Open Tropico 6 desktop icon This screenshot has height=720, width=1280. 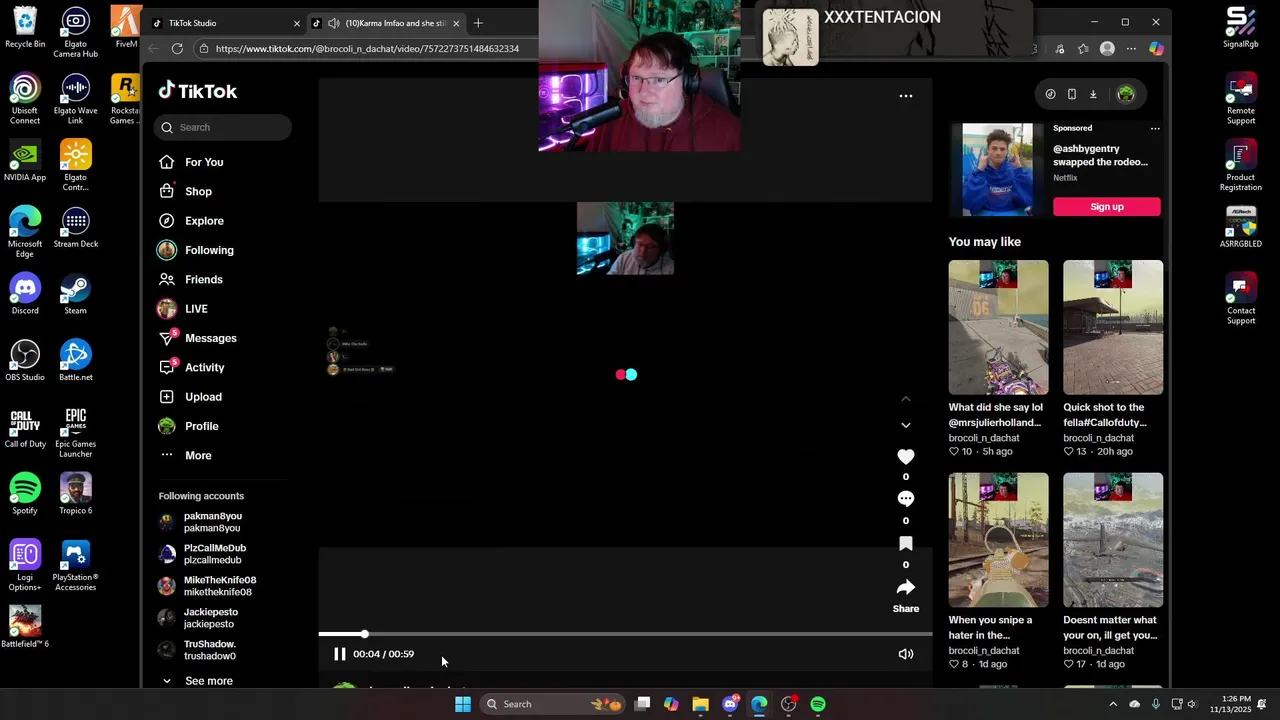click(x=75, y=494)
